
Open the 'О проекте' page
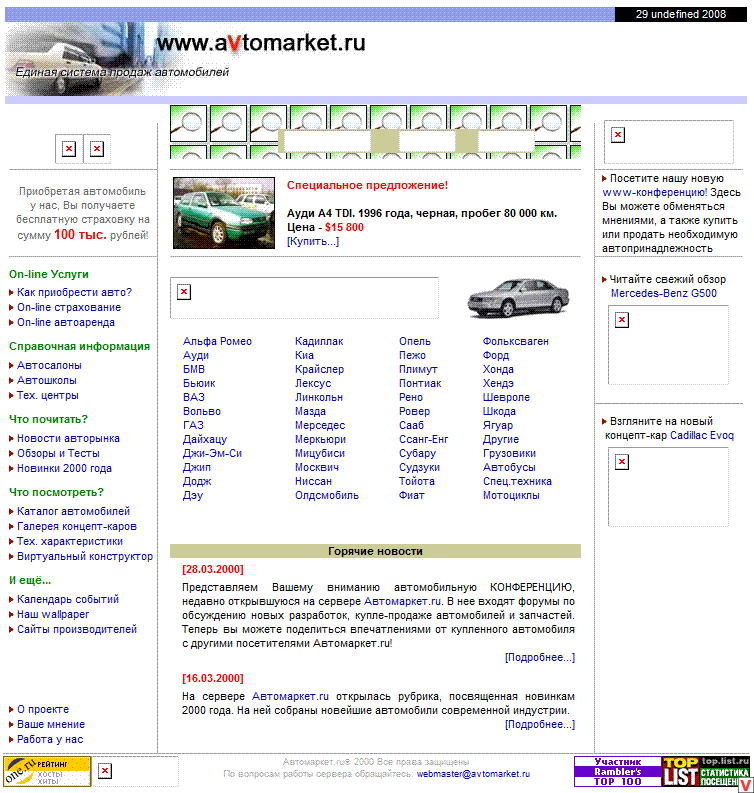tap(43, 710)
